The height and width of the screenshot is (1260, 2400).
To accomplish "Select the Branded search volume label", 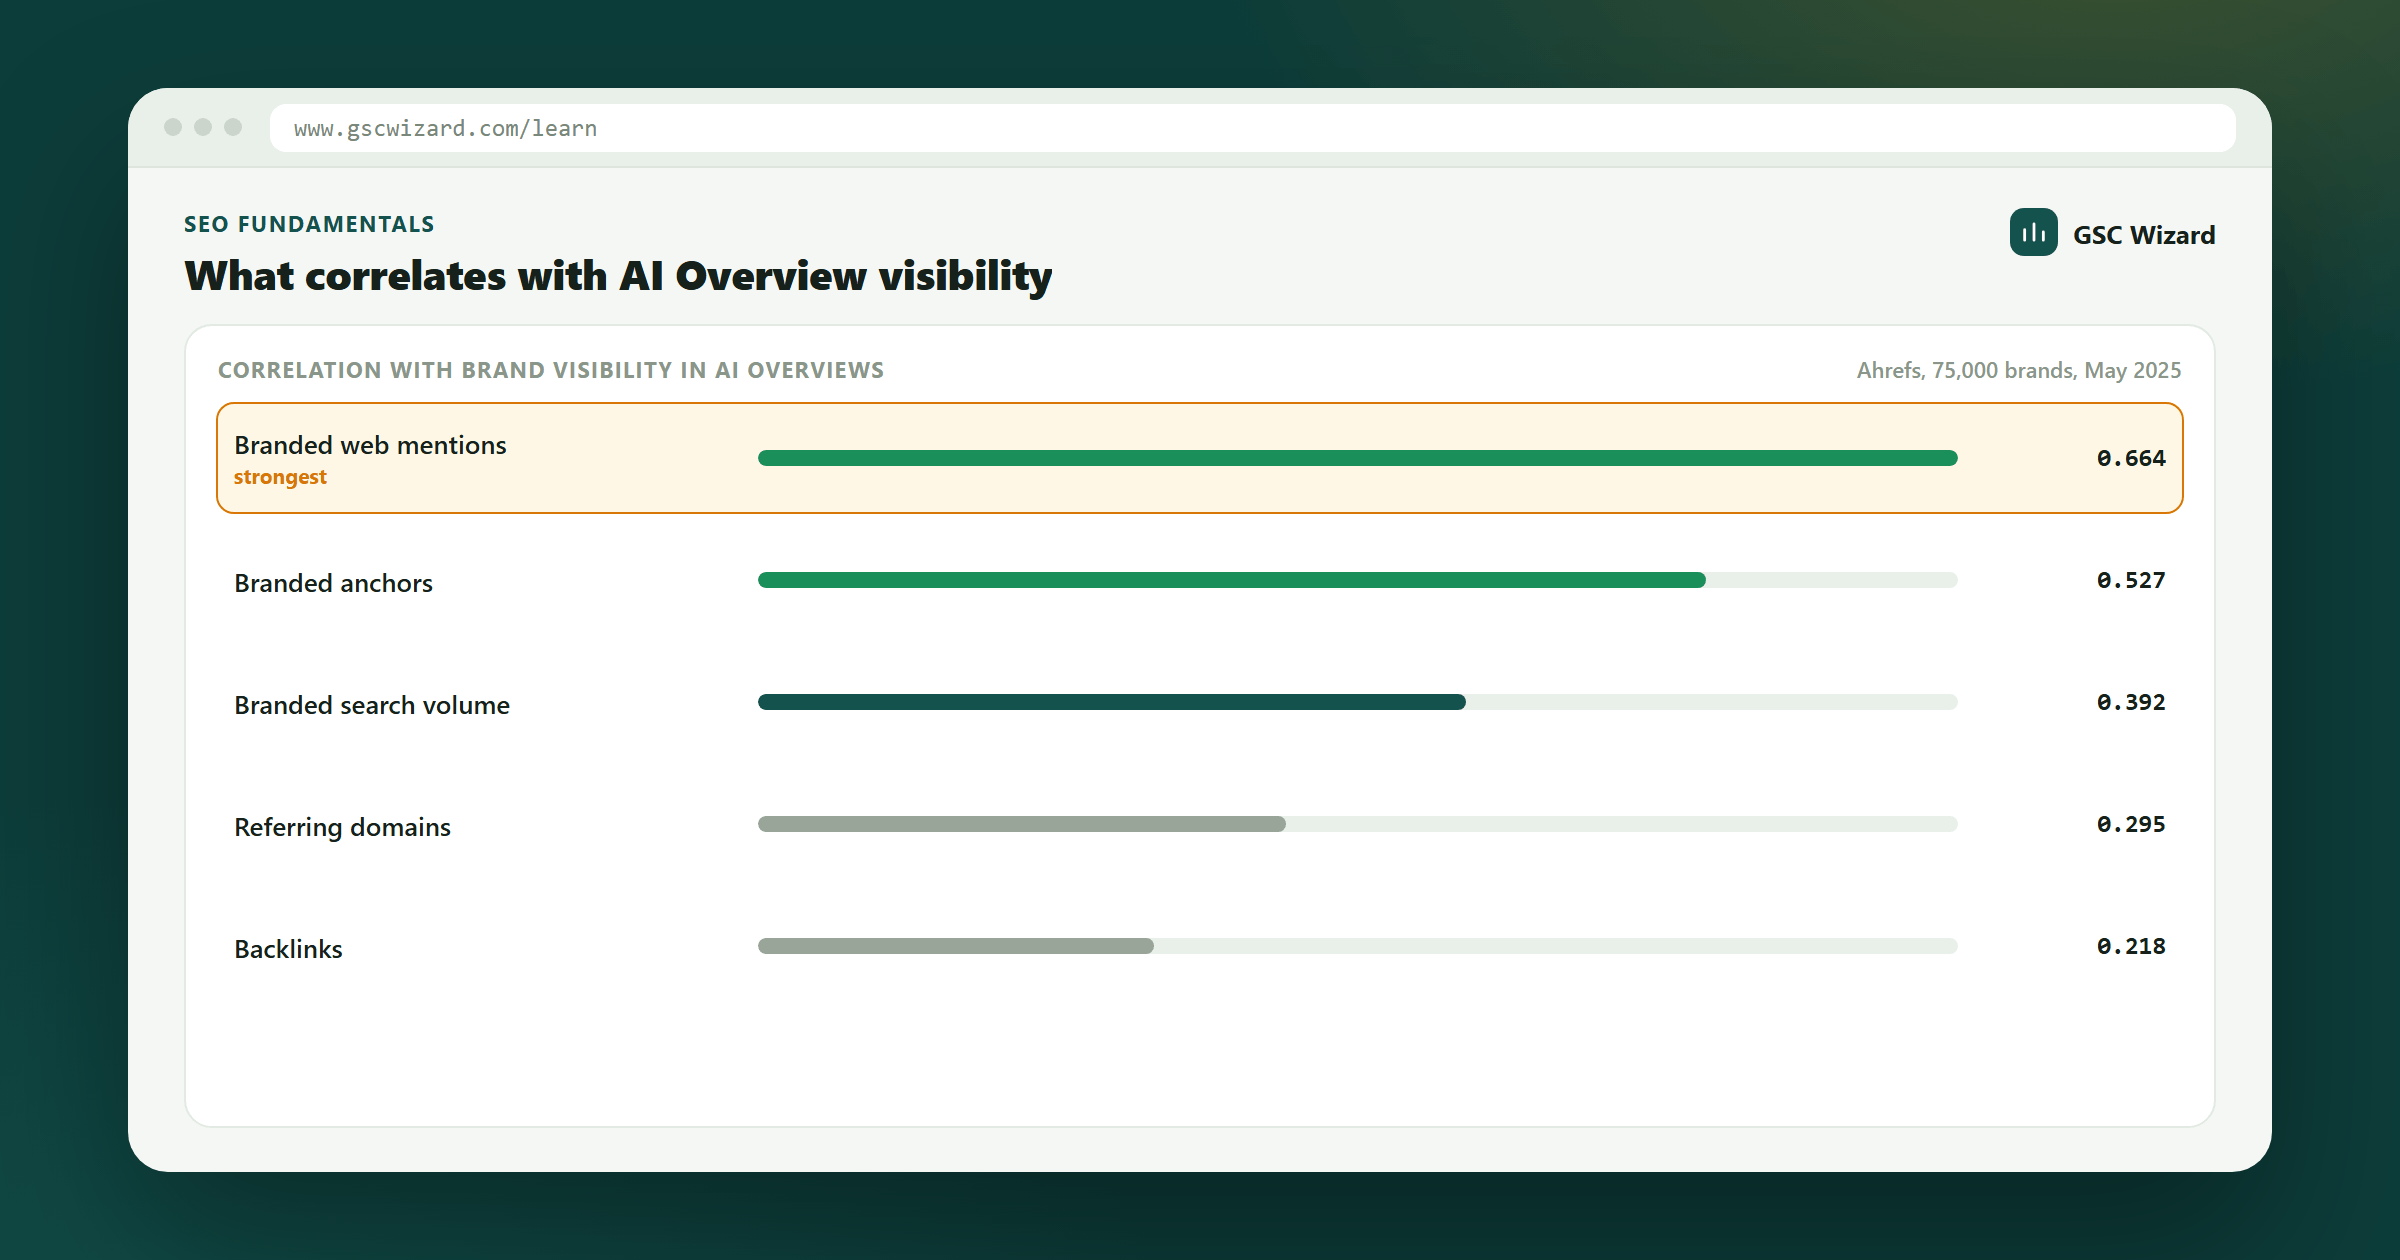I will click(x=372, y=705).
